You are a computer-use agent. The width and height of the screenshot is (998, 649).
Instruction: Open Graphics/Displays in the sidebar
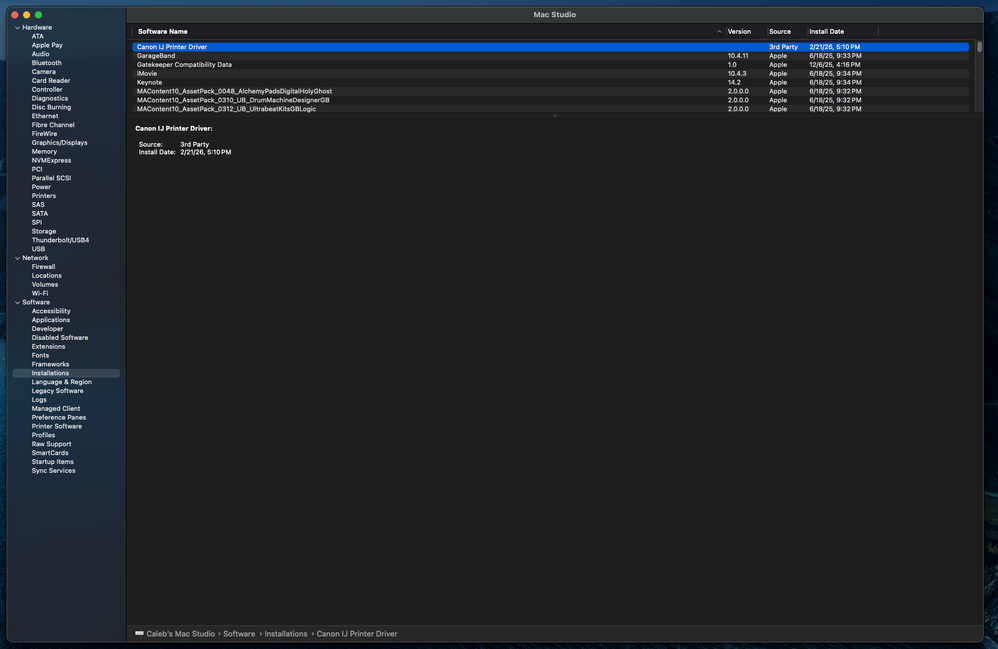[59, 143]
